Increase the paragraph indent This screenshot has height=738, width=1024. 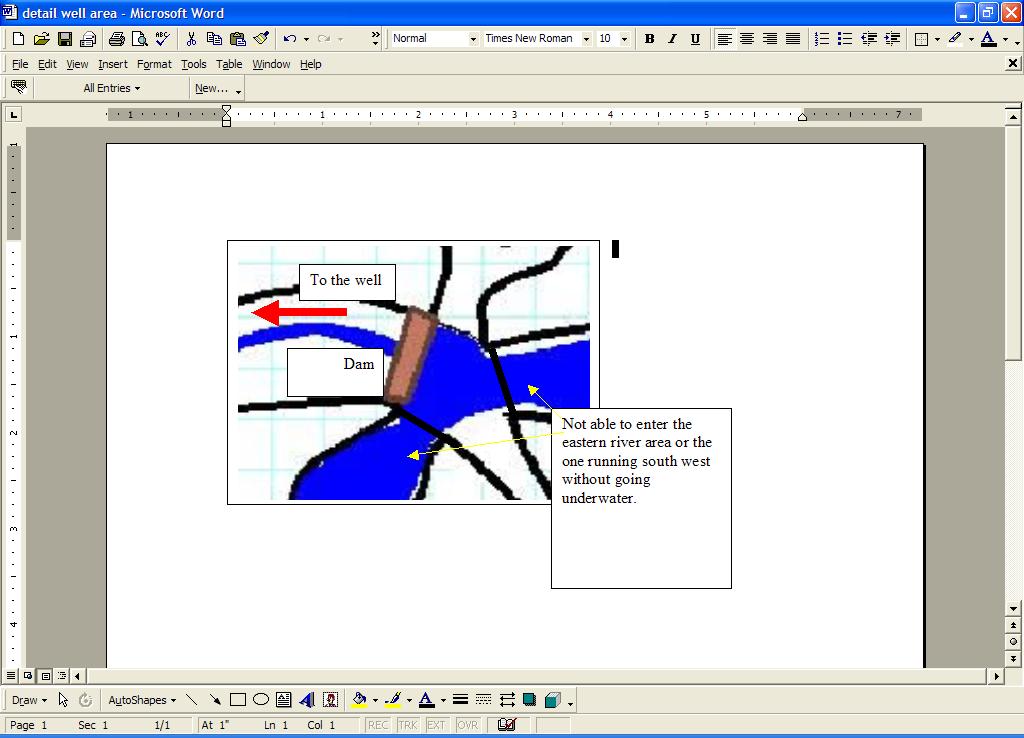891,39
